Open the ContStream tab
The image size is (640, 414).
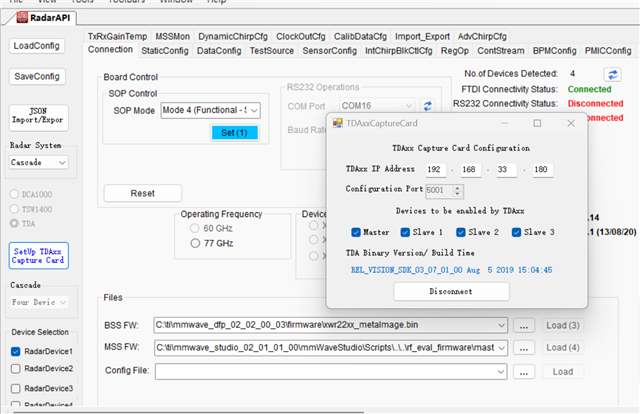point(501,51)
